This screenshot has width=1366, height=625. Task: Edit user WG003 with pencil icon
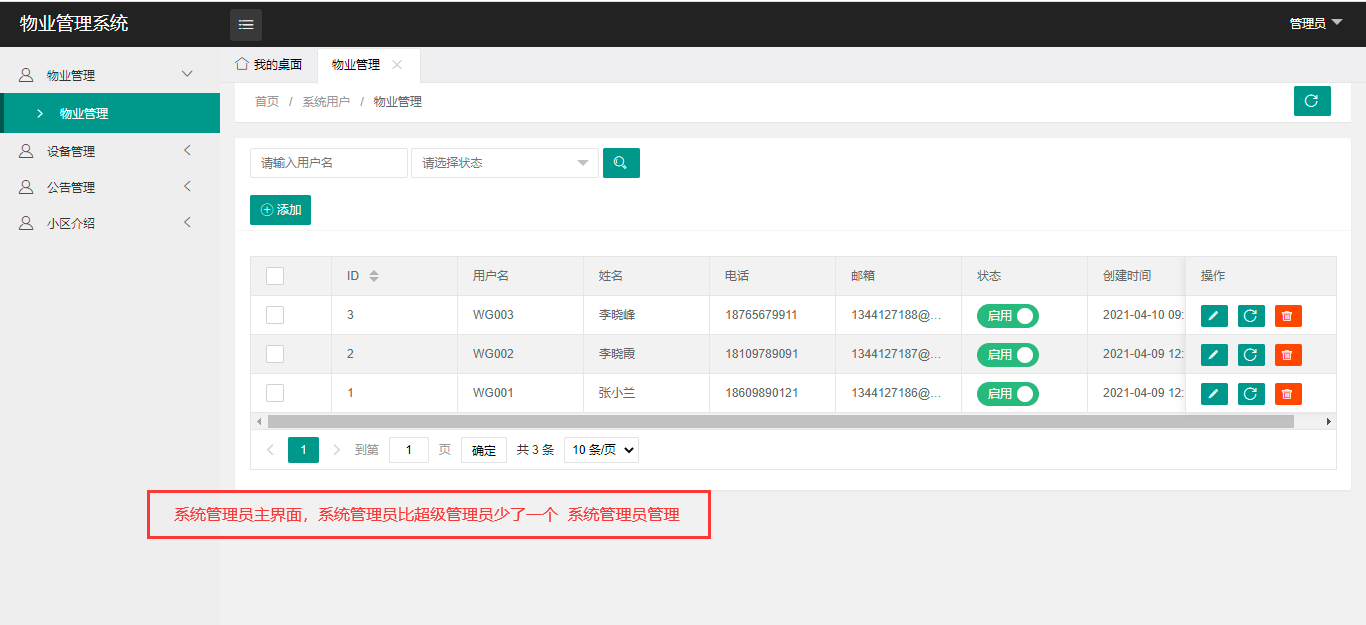point(1214,316)
